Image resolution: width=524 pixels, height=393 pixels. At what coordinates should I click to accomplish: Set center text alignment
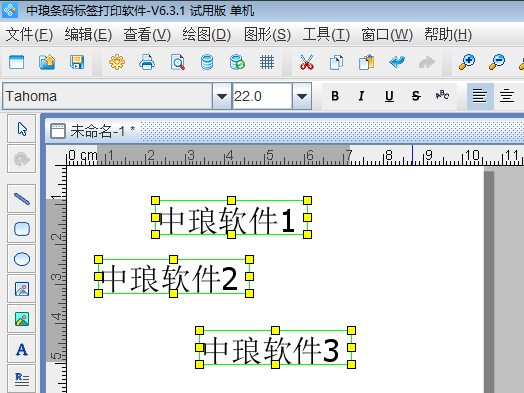507,96
